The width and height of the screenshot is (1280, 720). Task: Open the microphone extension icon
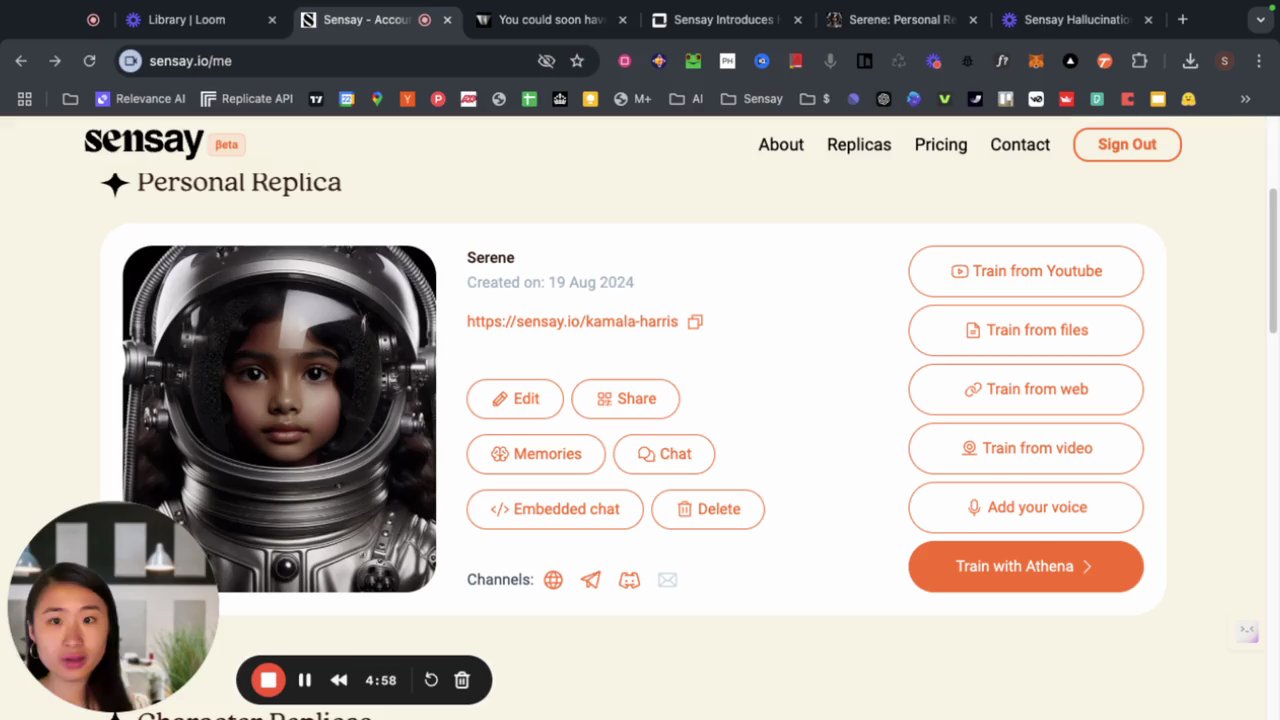pos(830,61)
